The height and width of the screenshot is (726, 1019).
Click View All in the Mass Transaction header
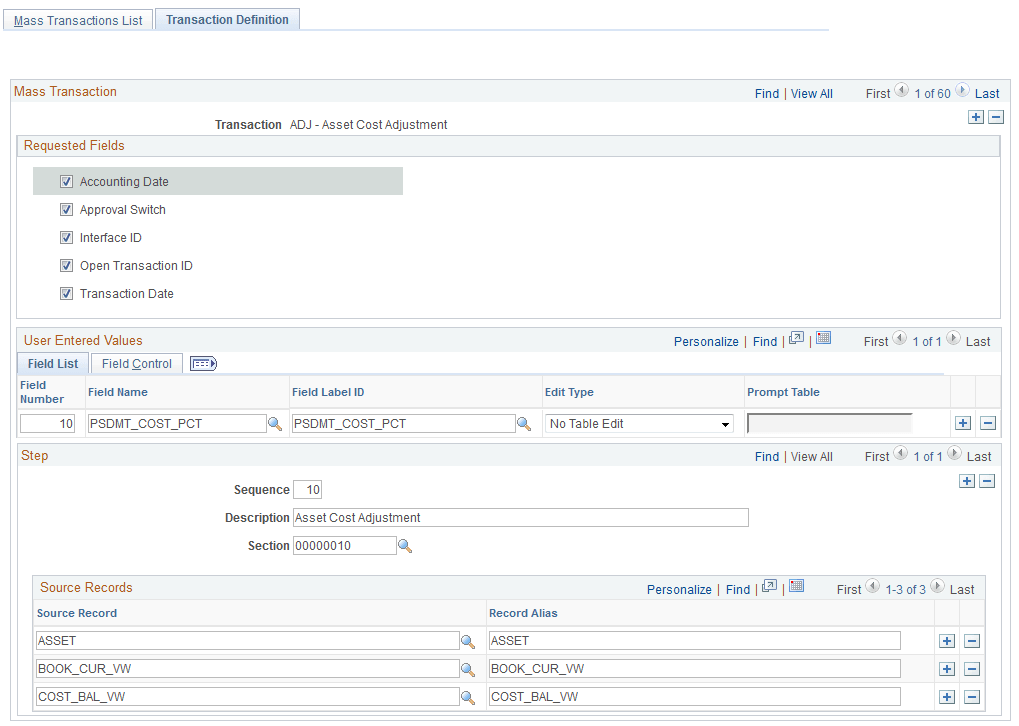[x=811, y=92]
